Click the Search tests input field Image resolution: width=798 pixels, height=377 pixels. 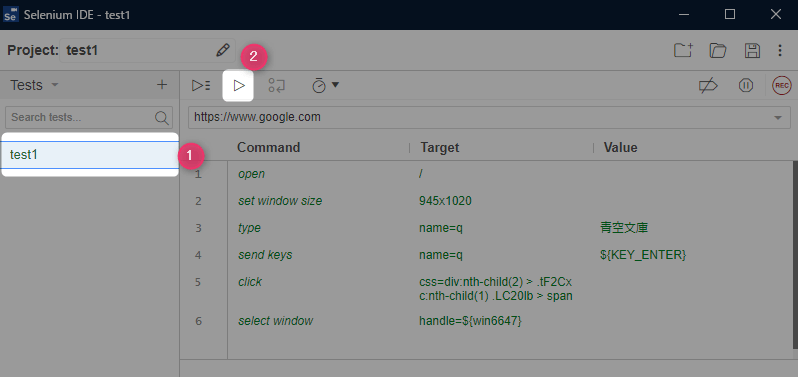click(x=89, y=118)
